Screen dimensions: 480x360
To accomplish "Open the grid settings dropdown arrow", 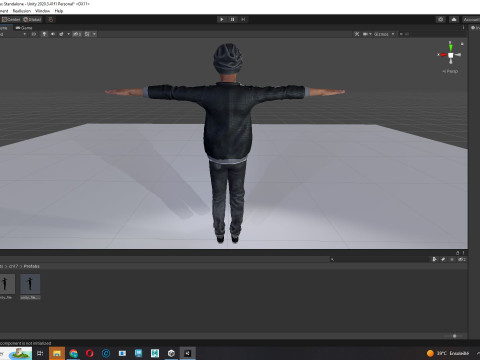I will [x=94, y=34].
